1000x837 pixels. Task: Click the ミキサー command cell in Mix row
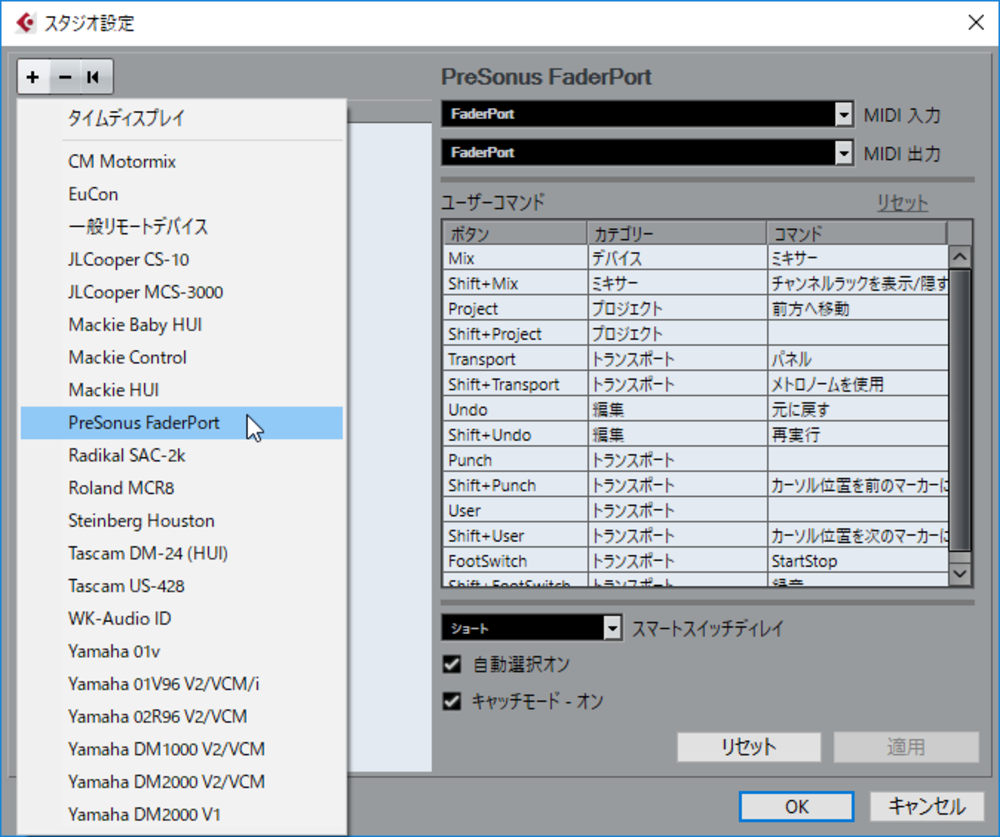pos(858,258)
